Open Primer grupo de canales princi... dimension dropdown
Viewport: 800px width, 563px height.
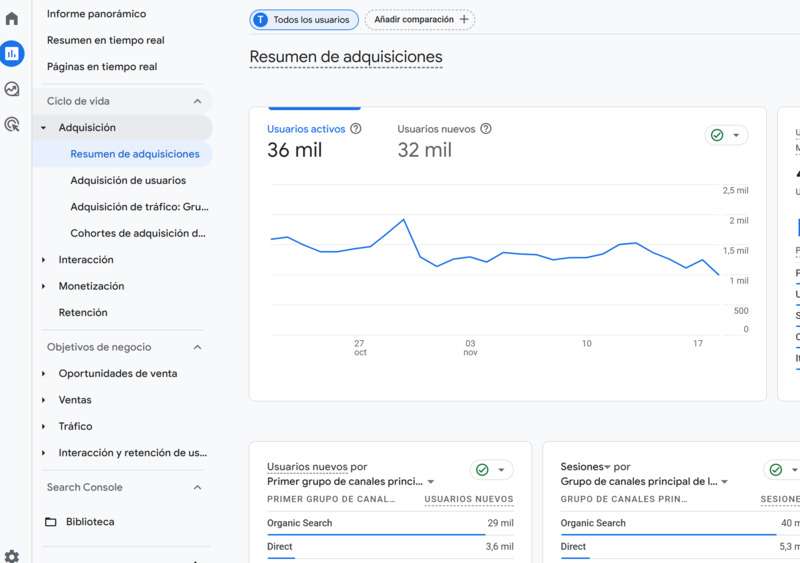(x=431, y=482)
